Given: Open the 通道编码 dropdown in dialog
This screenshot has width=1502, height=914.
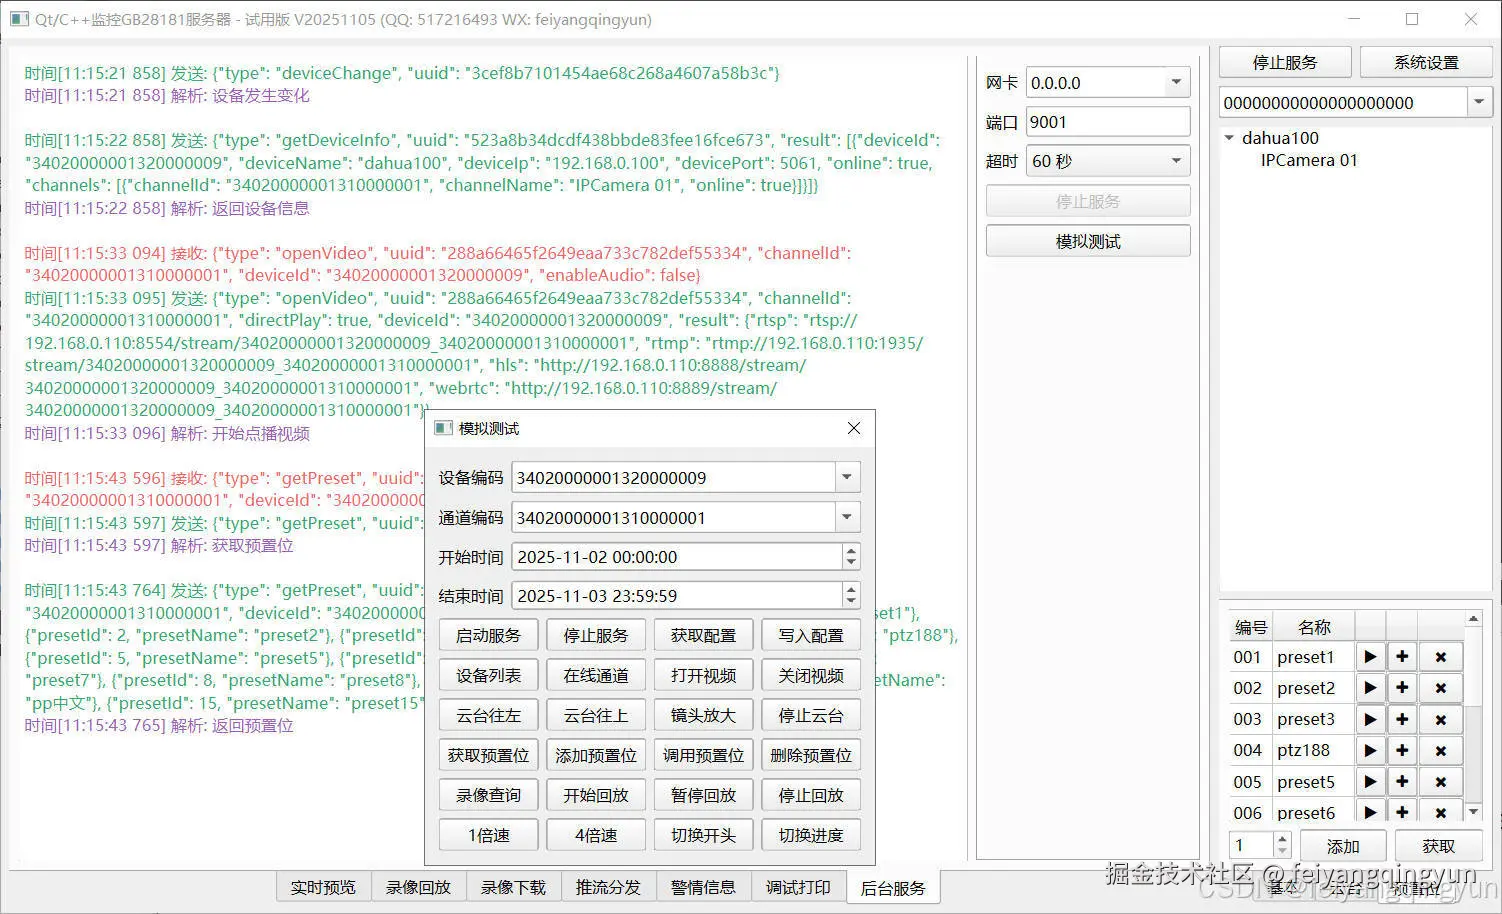Looking at the screenshot, I should pos(847,517).
